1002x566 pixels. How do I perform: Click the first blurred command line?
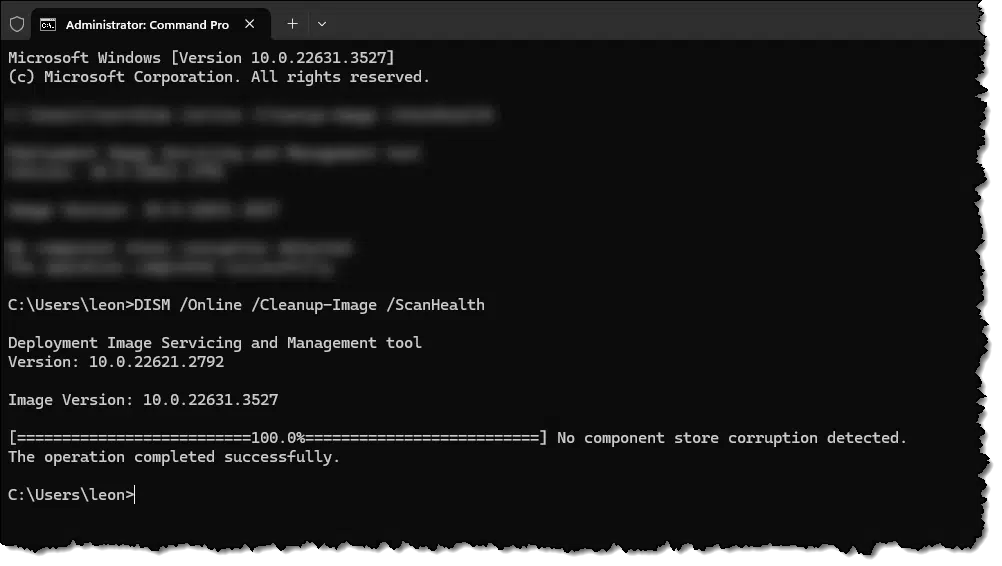(x=249, y=116)
